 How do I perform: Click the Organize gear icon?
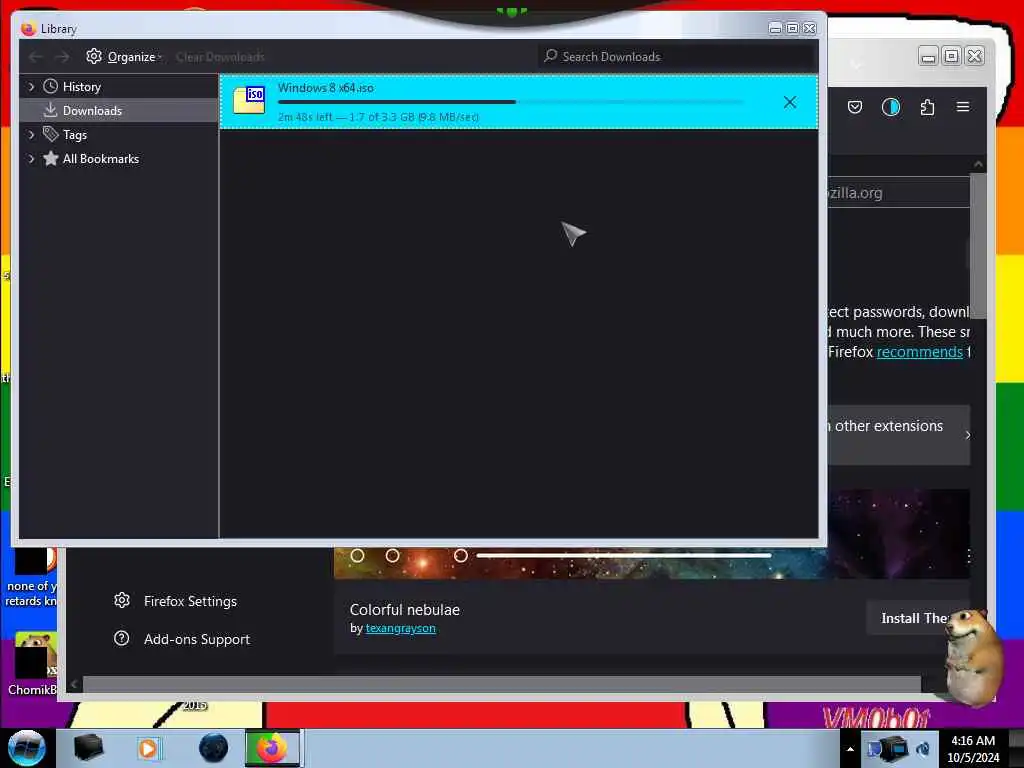point(94,56)
